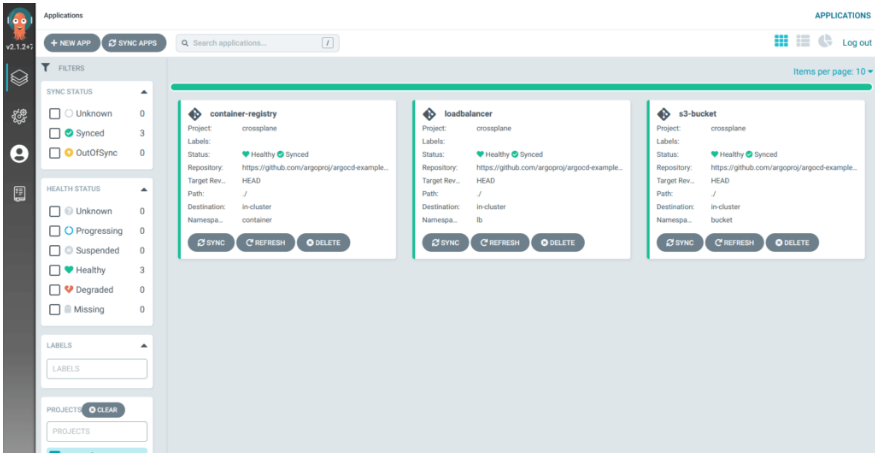Open the Documentation icon in sidebar
This screenshot has height=453, width=875.
point(19,192)
